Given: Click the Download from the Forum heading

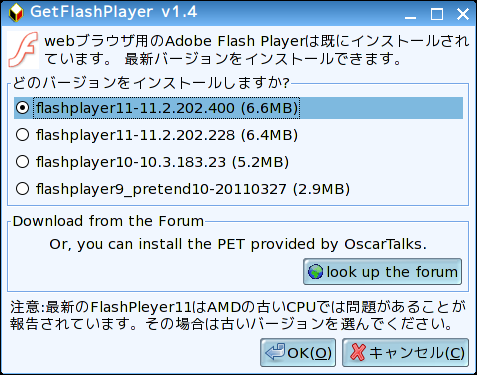Looking at the screenshot, I should tap(108, 221).
